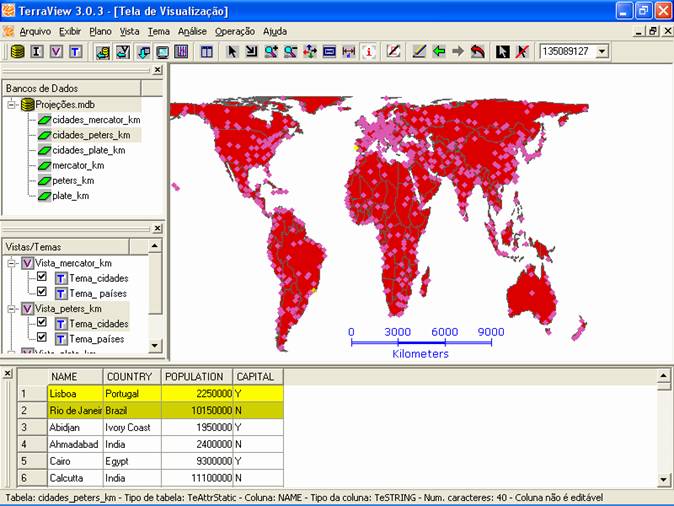Click the blue table columns toolbar icon
Viewport: 674px width, 506px height.
tap(206, 52)
